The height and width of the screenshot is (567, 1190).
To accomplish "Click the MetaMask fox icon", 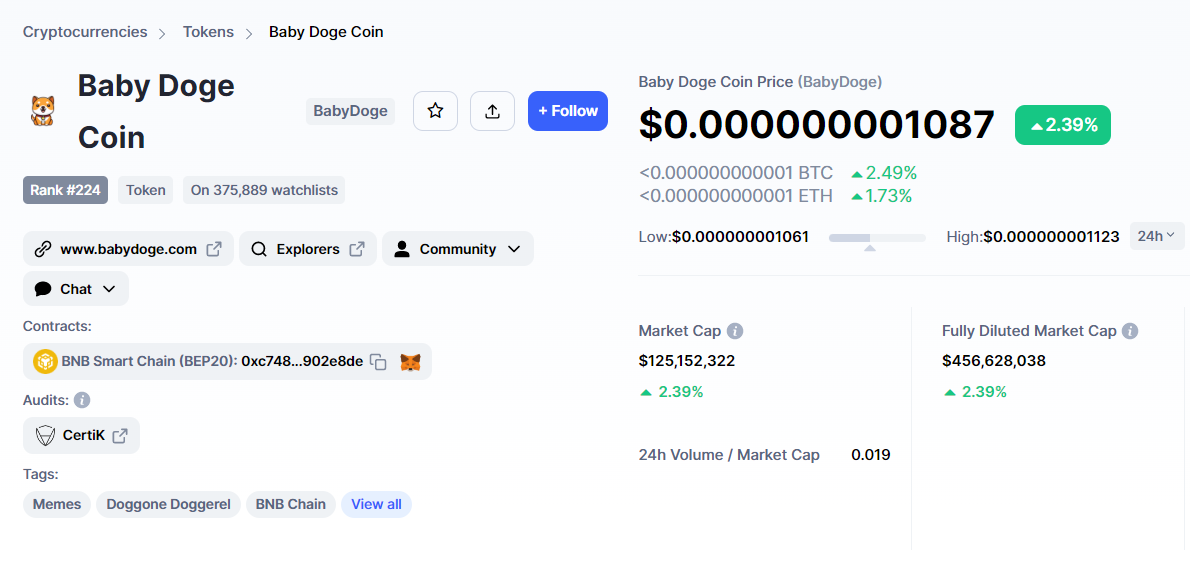I will pyautogui.click(x=411, y=361).
